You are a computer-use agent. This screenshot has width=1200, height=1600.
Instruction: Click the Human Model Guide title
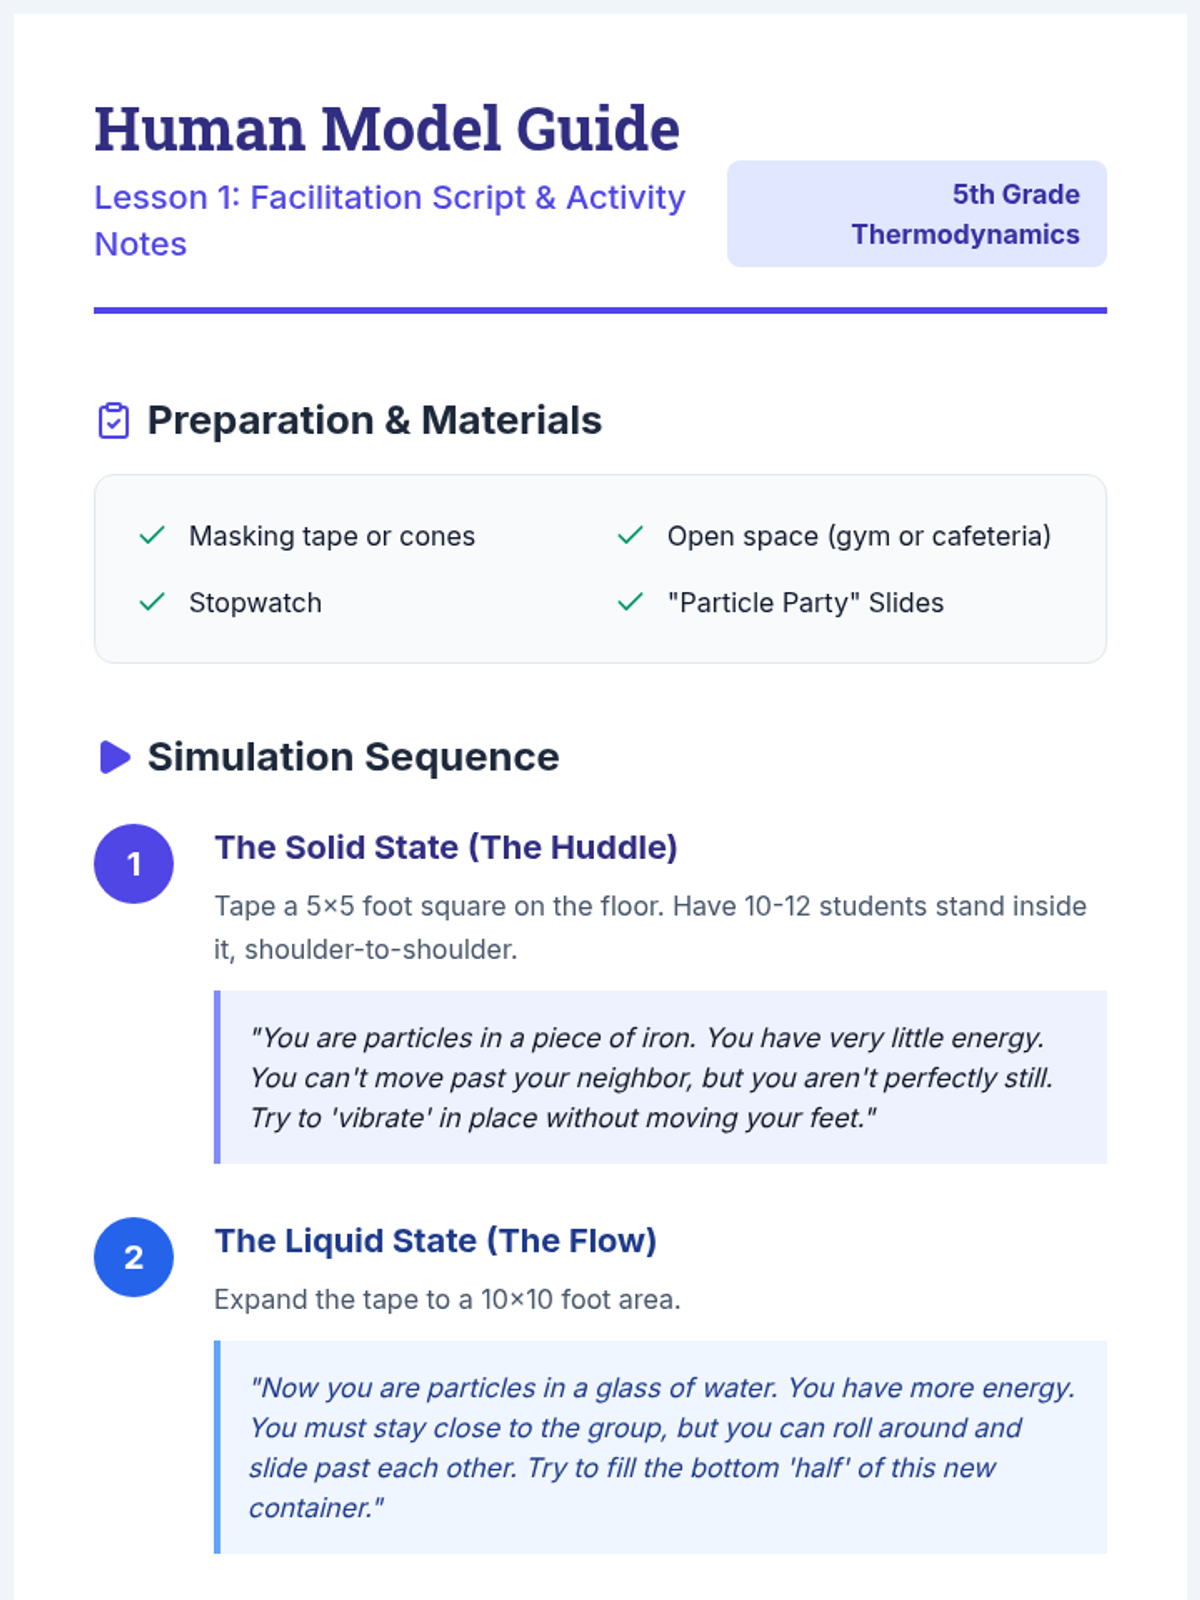click(387, 129)
